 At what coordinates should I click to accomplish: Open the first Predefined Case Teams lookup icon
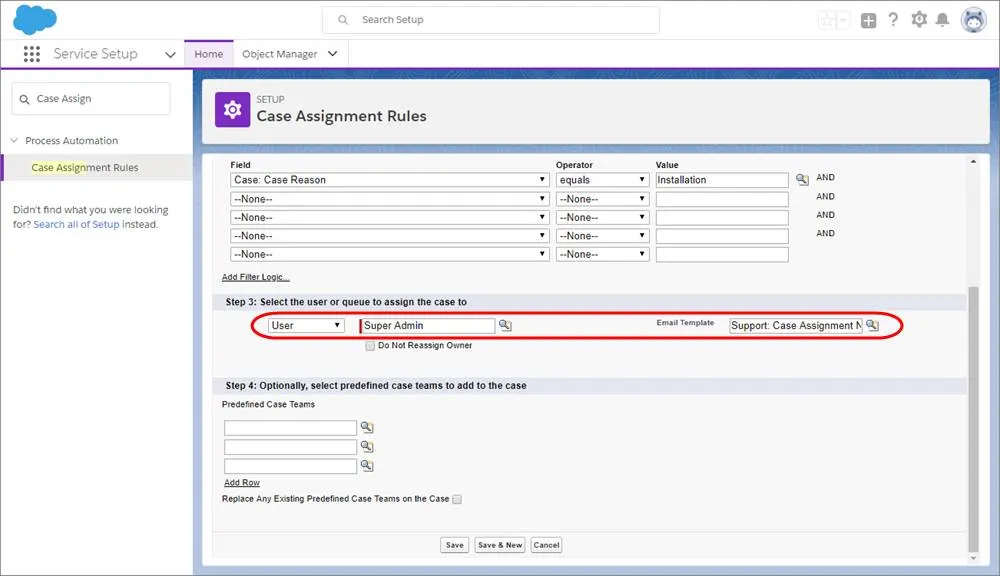[x=367, y=427]
